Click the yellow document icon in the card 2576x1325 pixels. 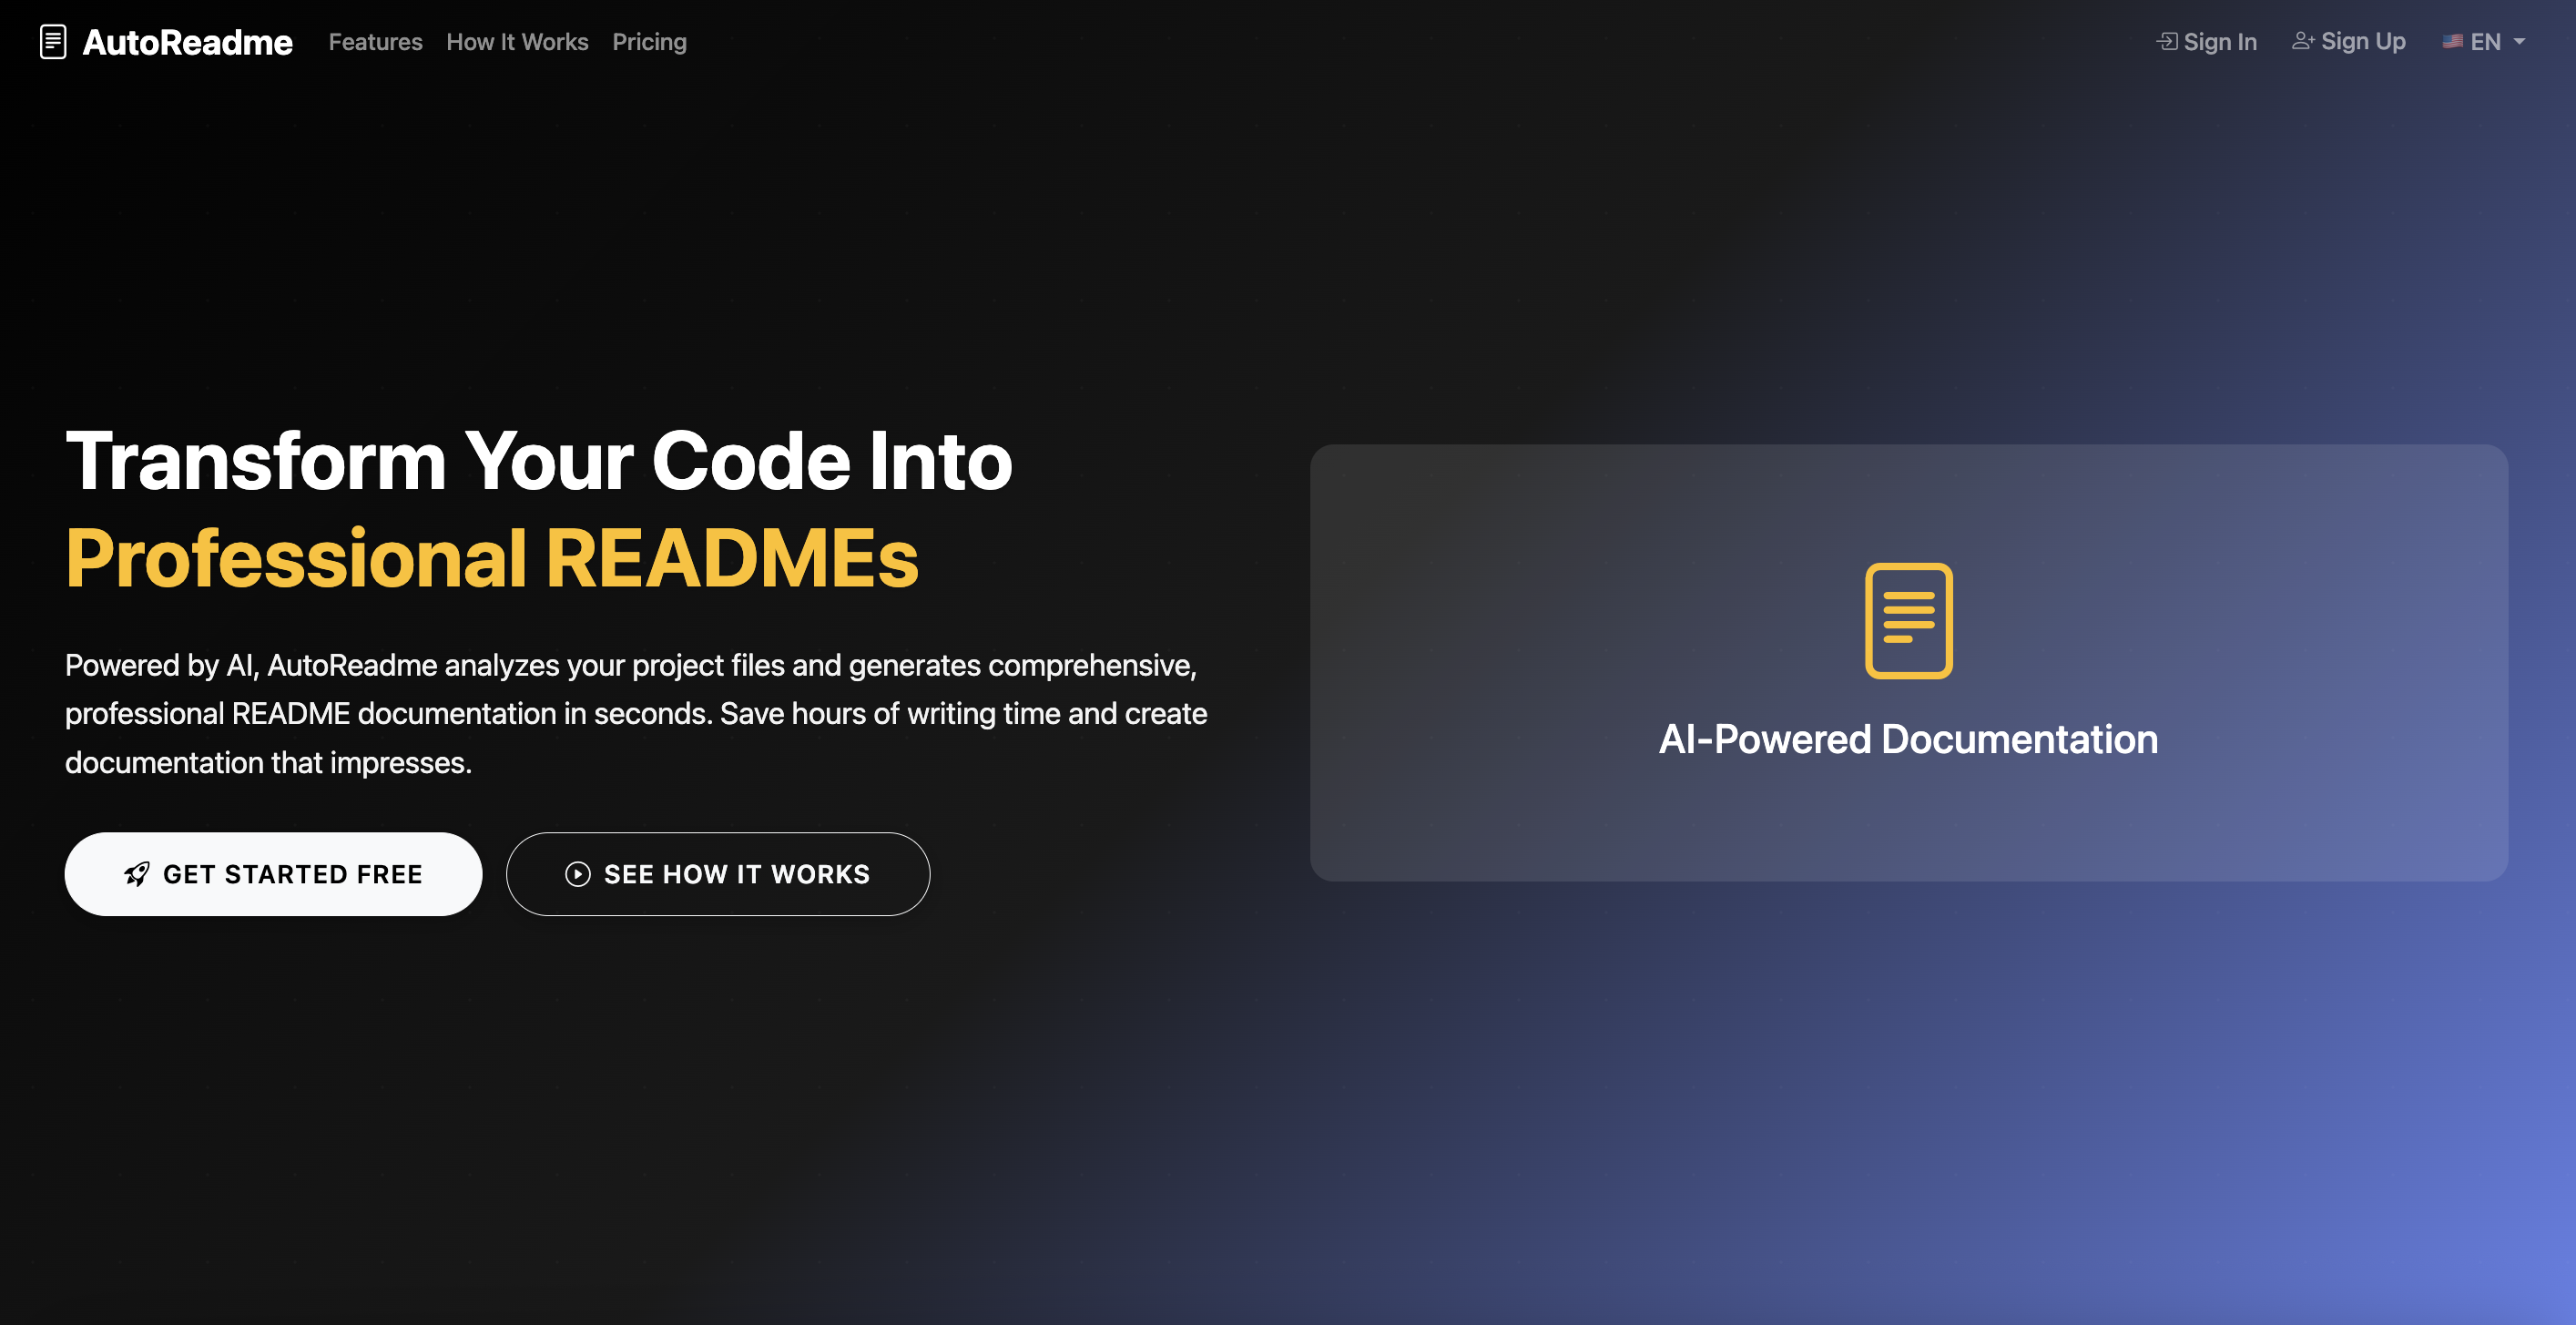(x=1908, y=622)
